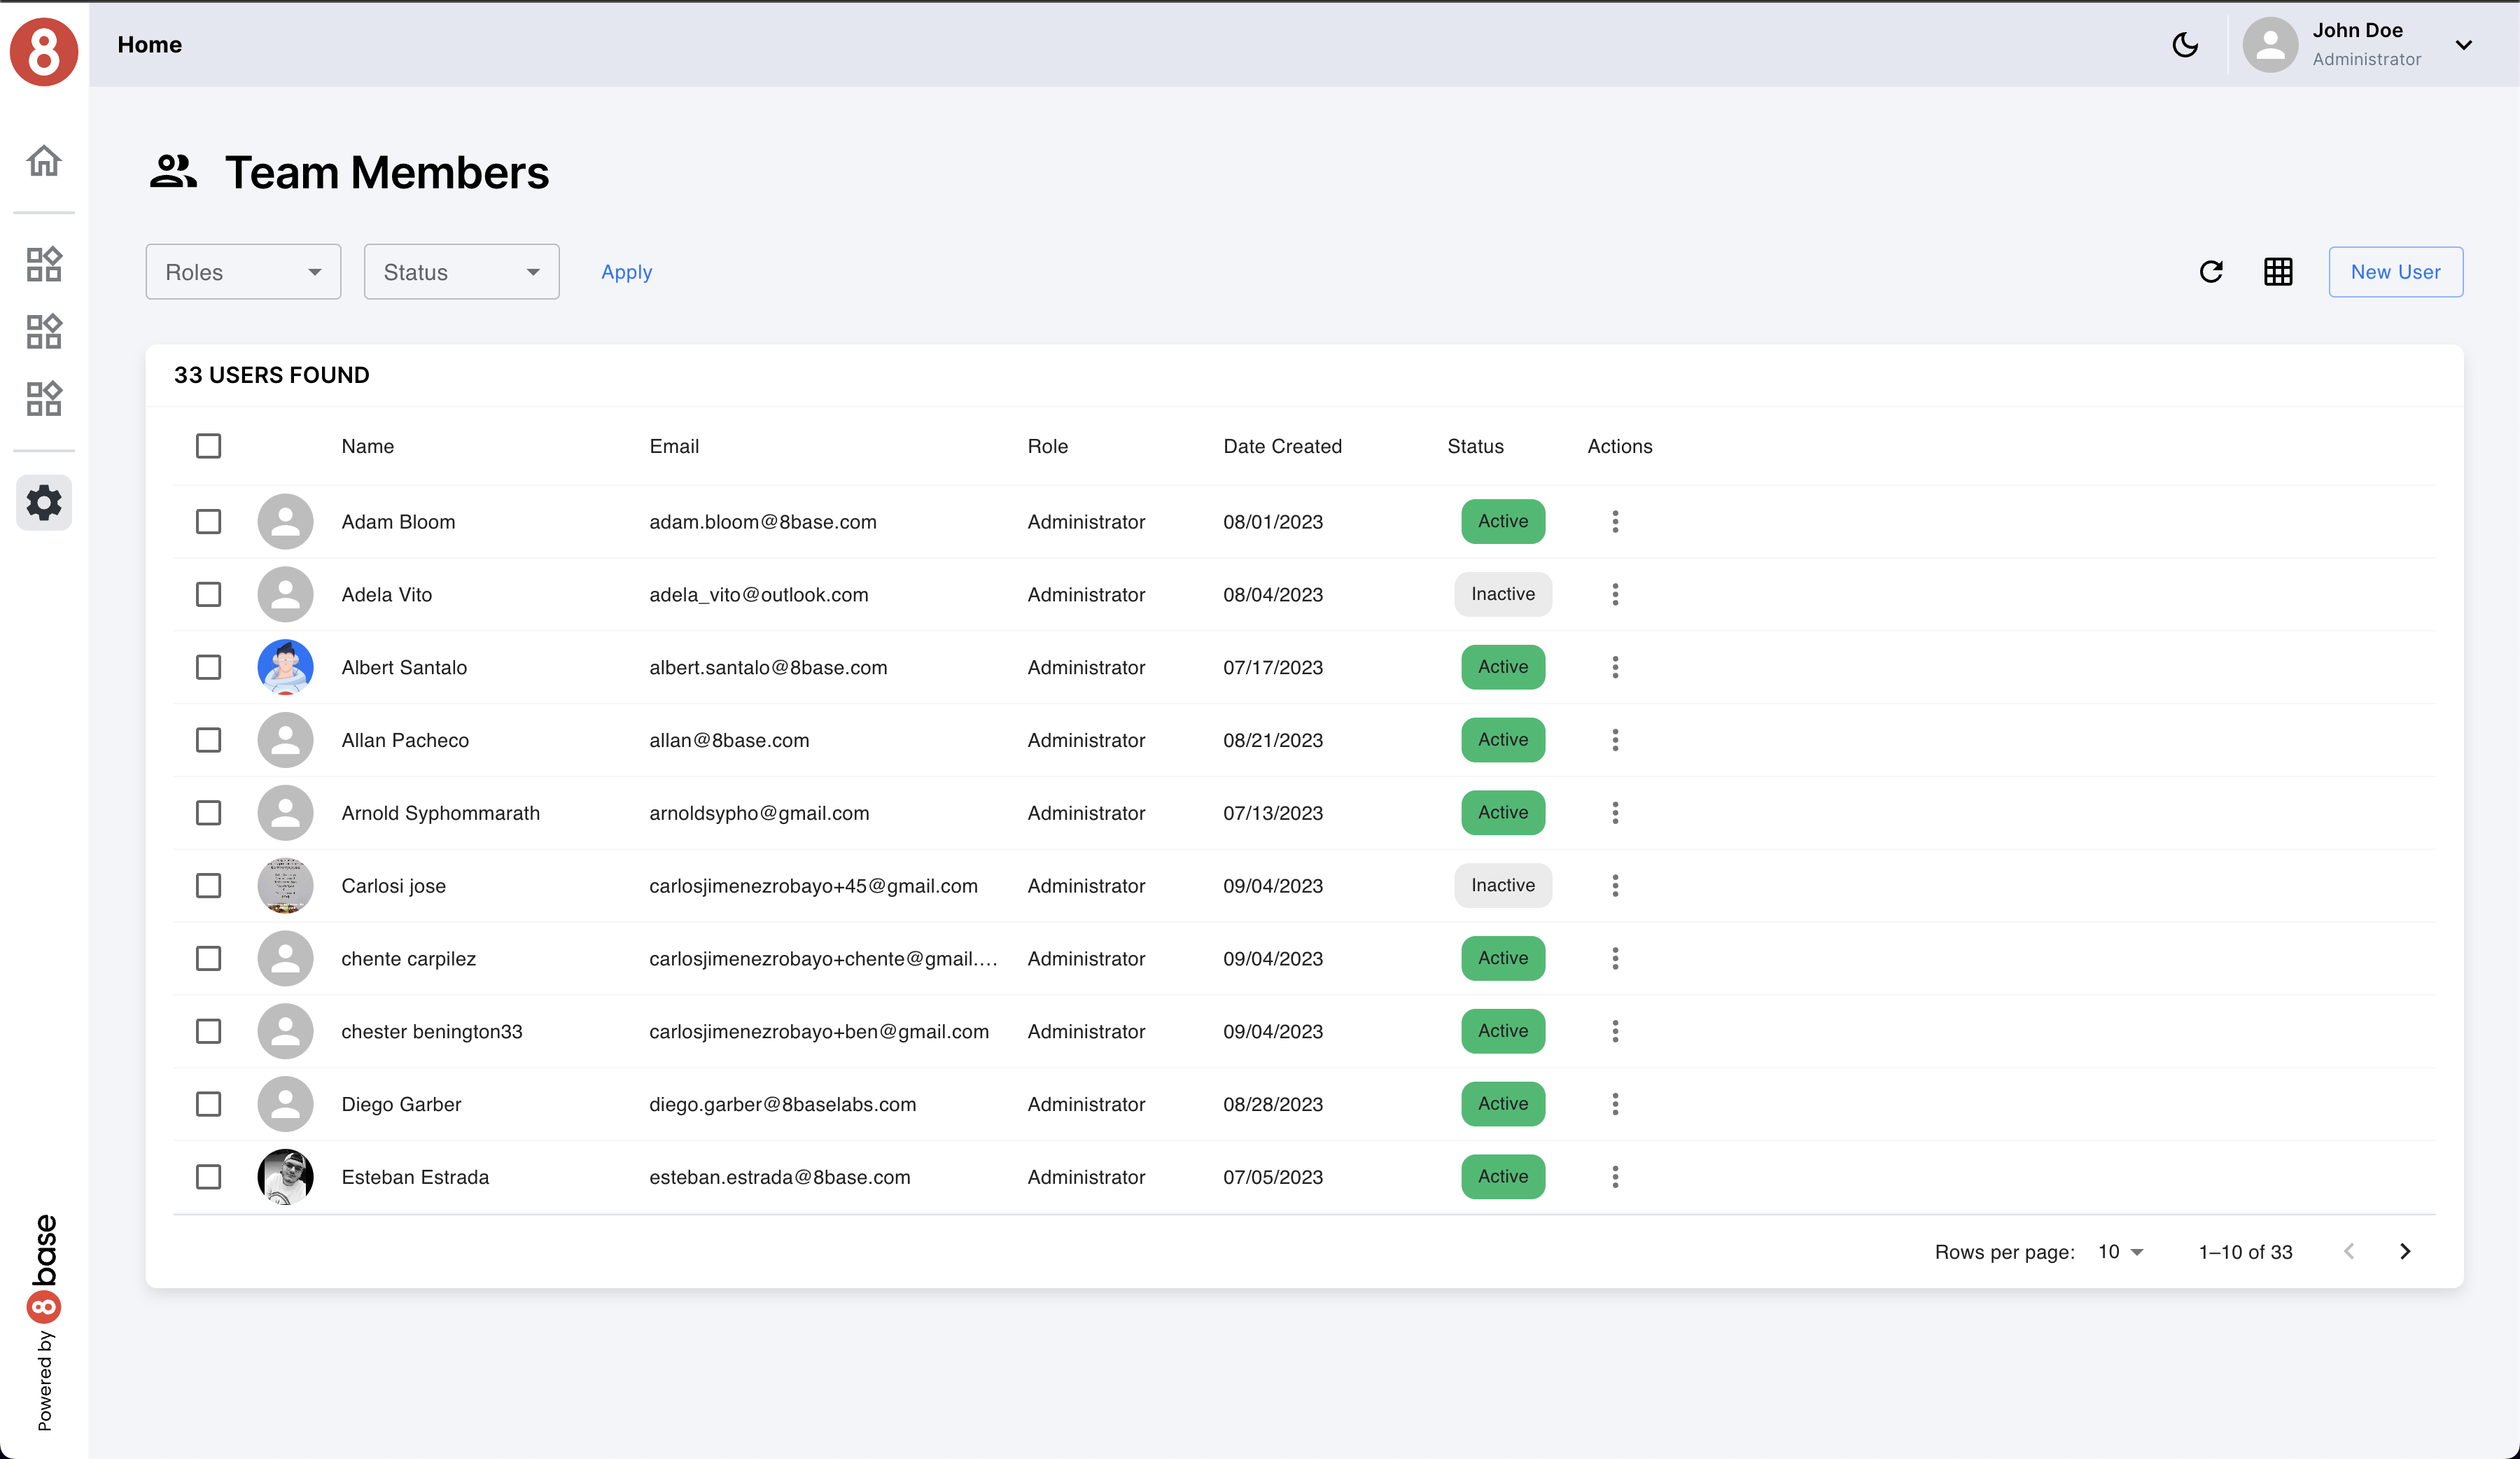Click the Home header item

point(149,45)
